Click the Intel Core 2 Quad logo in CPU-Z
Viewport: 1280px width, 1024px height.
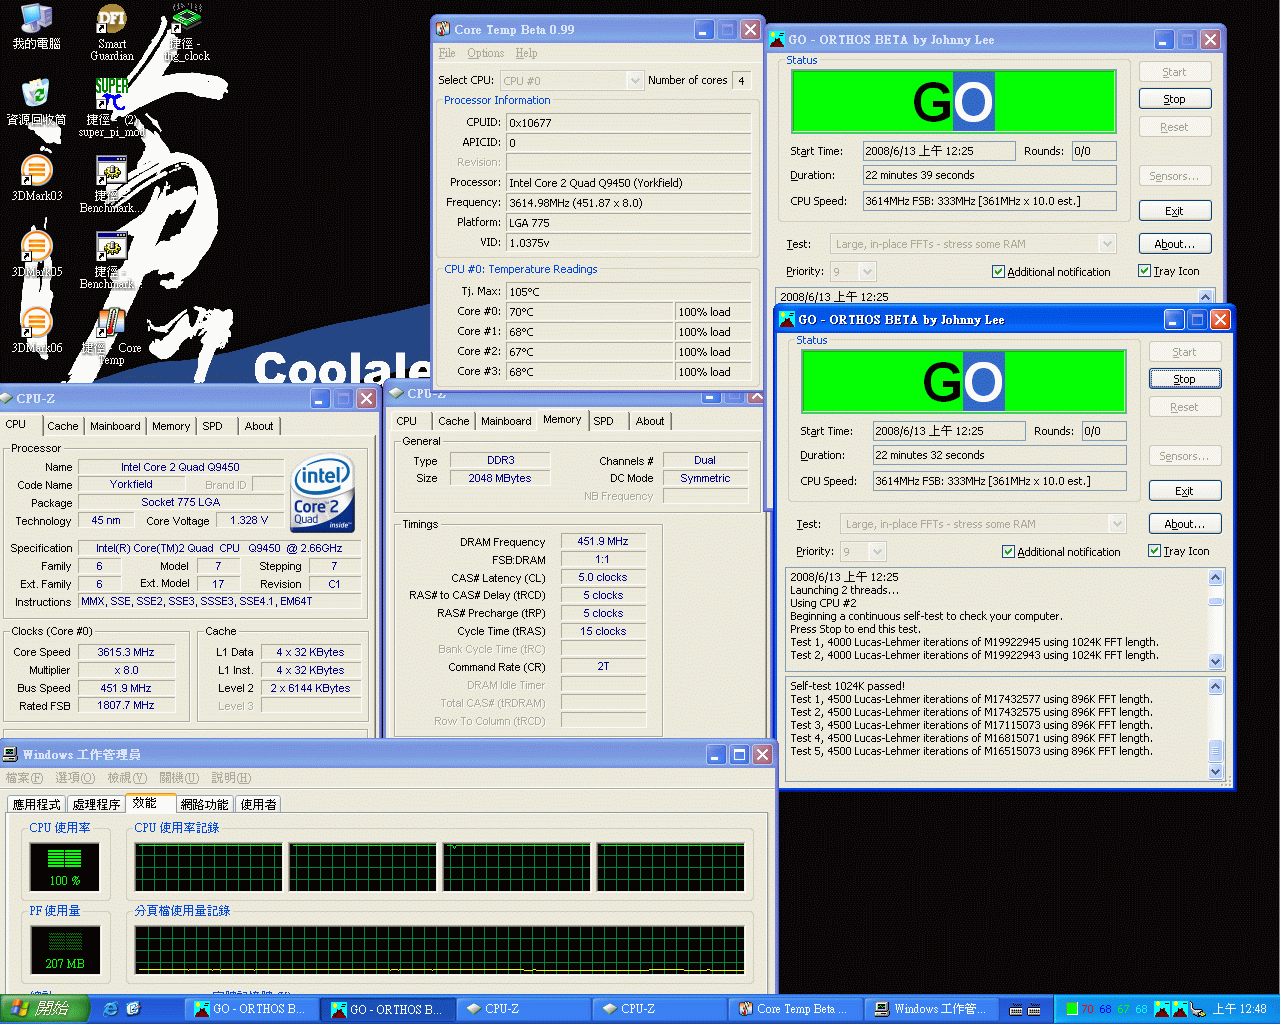322,494
